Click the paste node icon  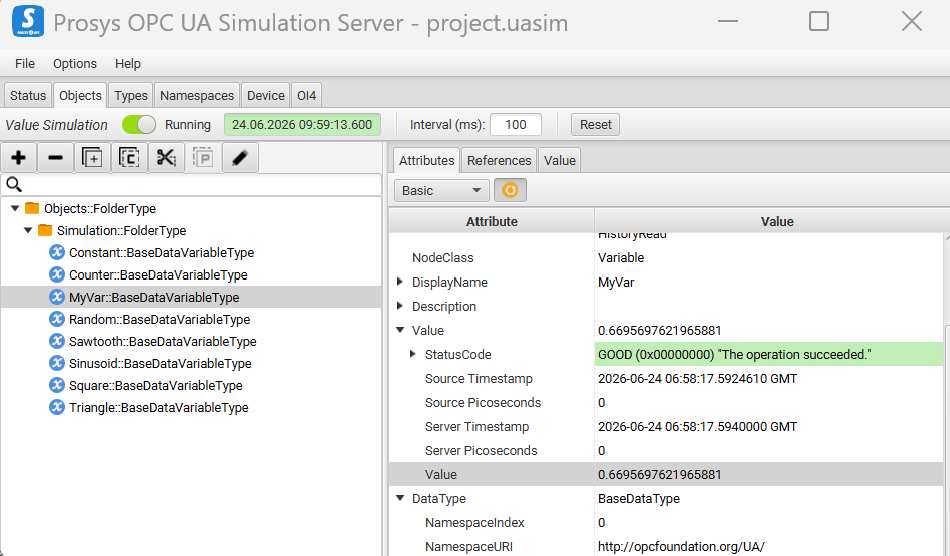[203, 158]
